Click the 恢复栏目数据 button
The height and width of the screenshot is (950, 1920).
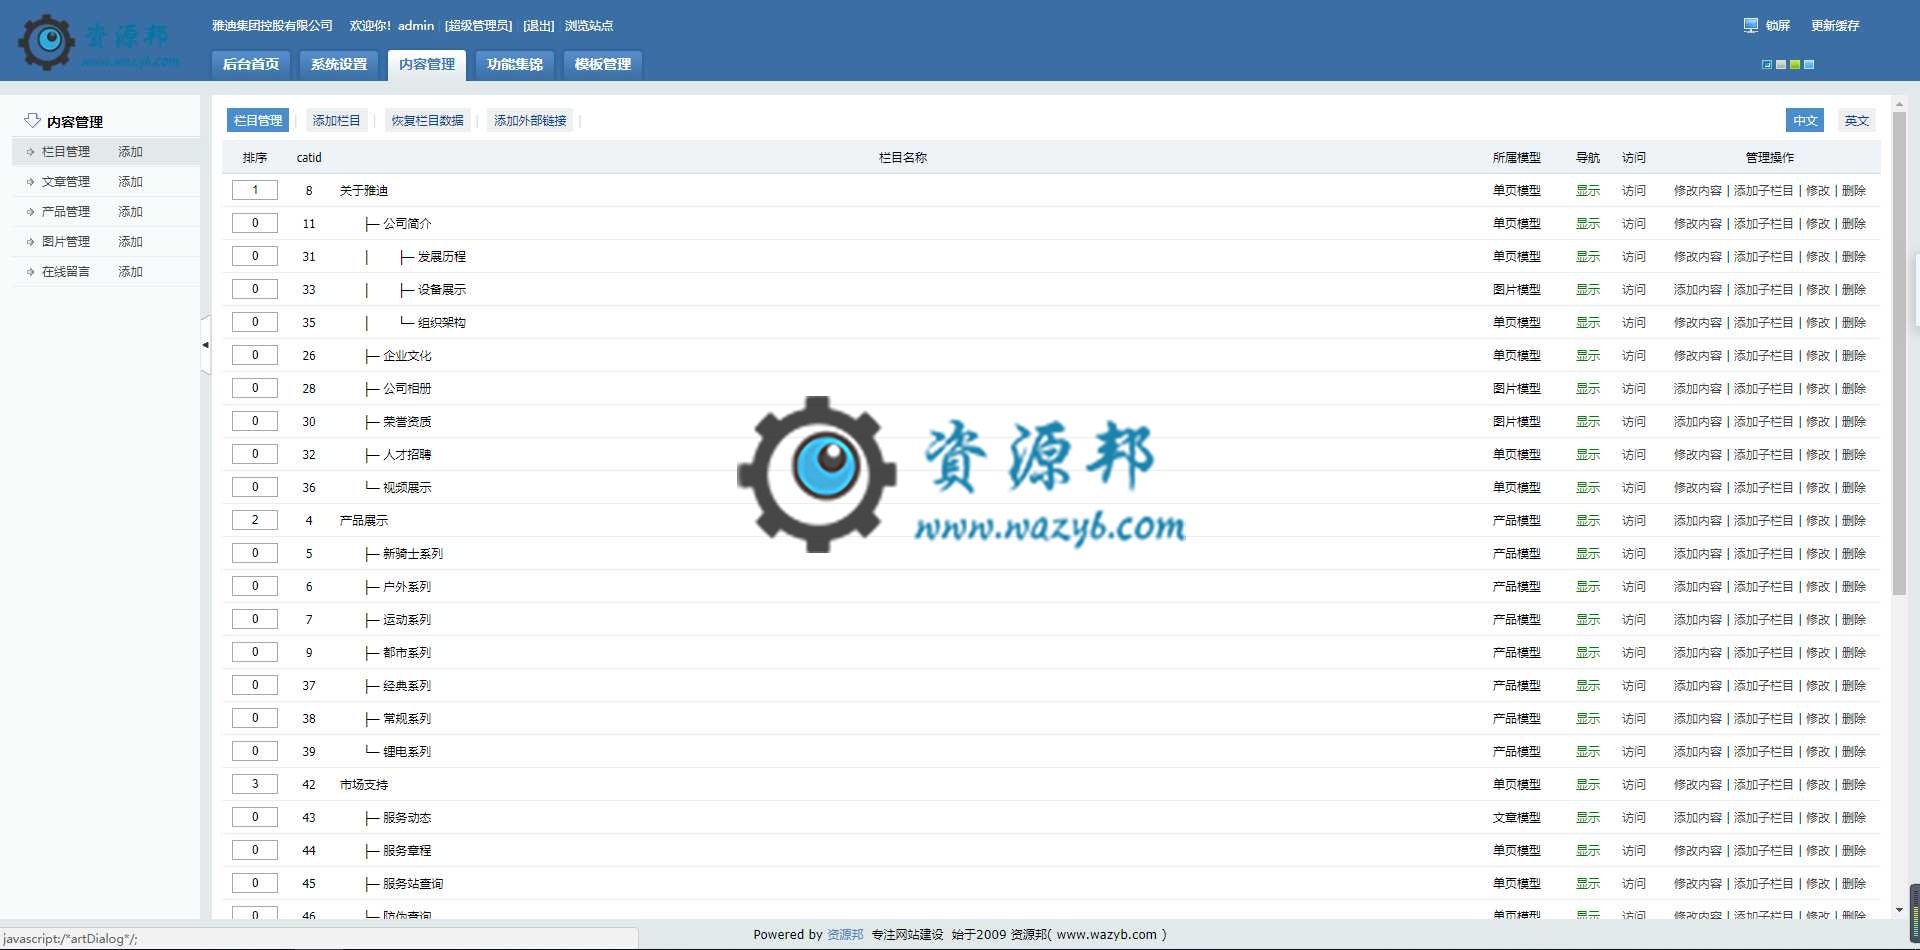click(x=428, y=120)
